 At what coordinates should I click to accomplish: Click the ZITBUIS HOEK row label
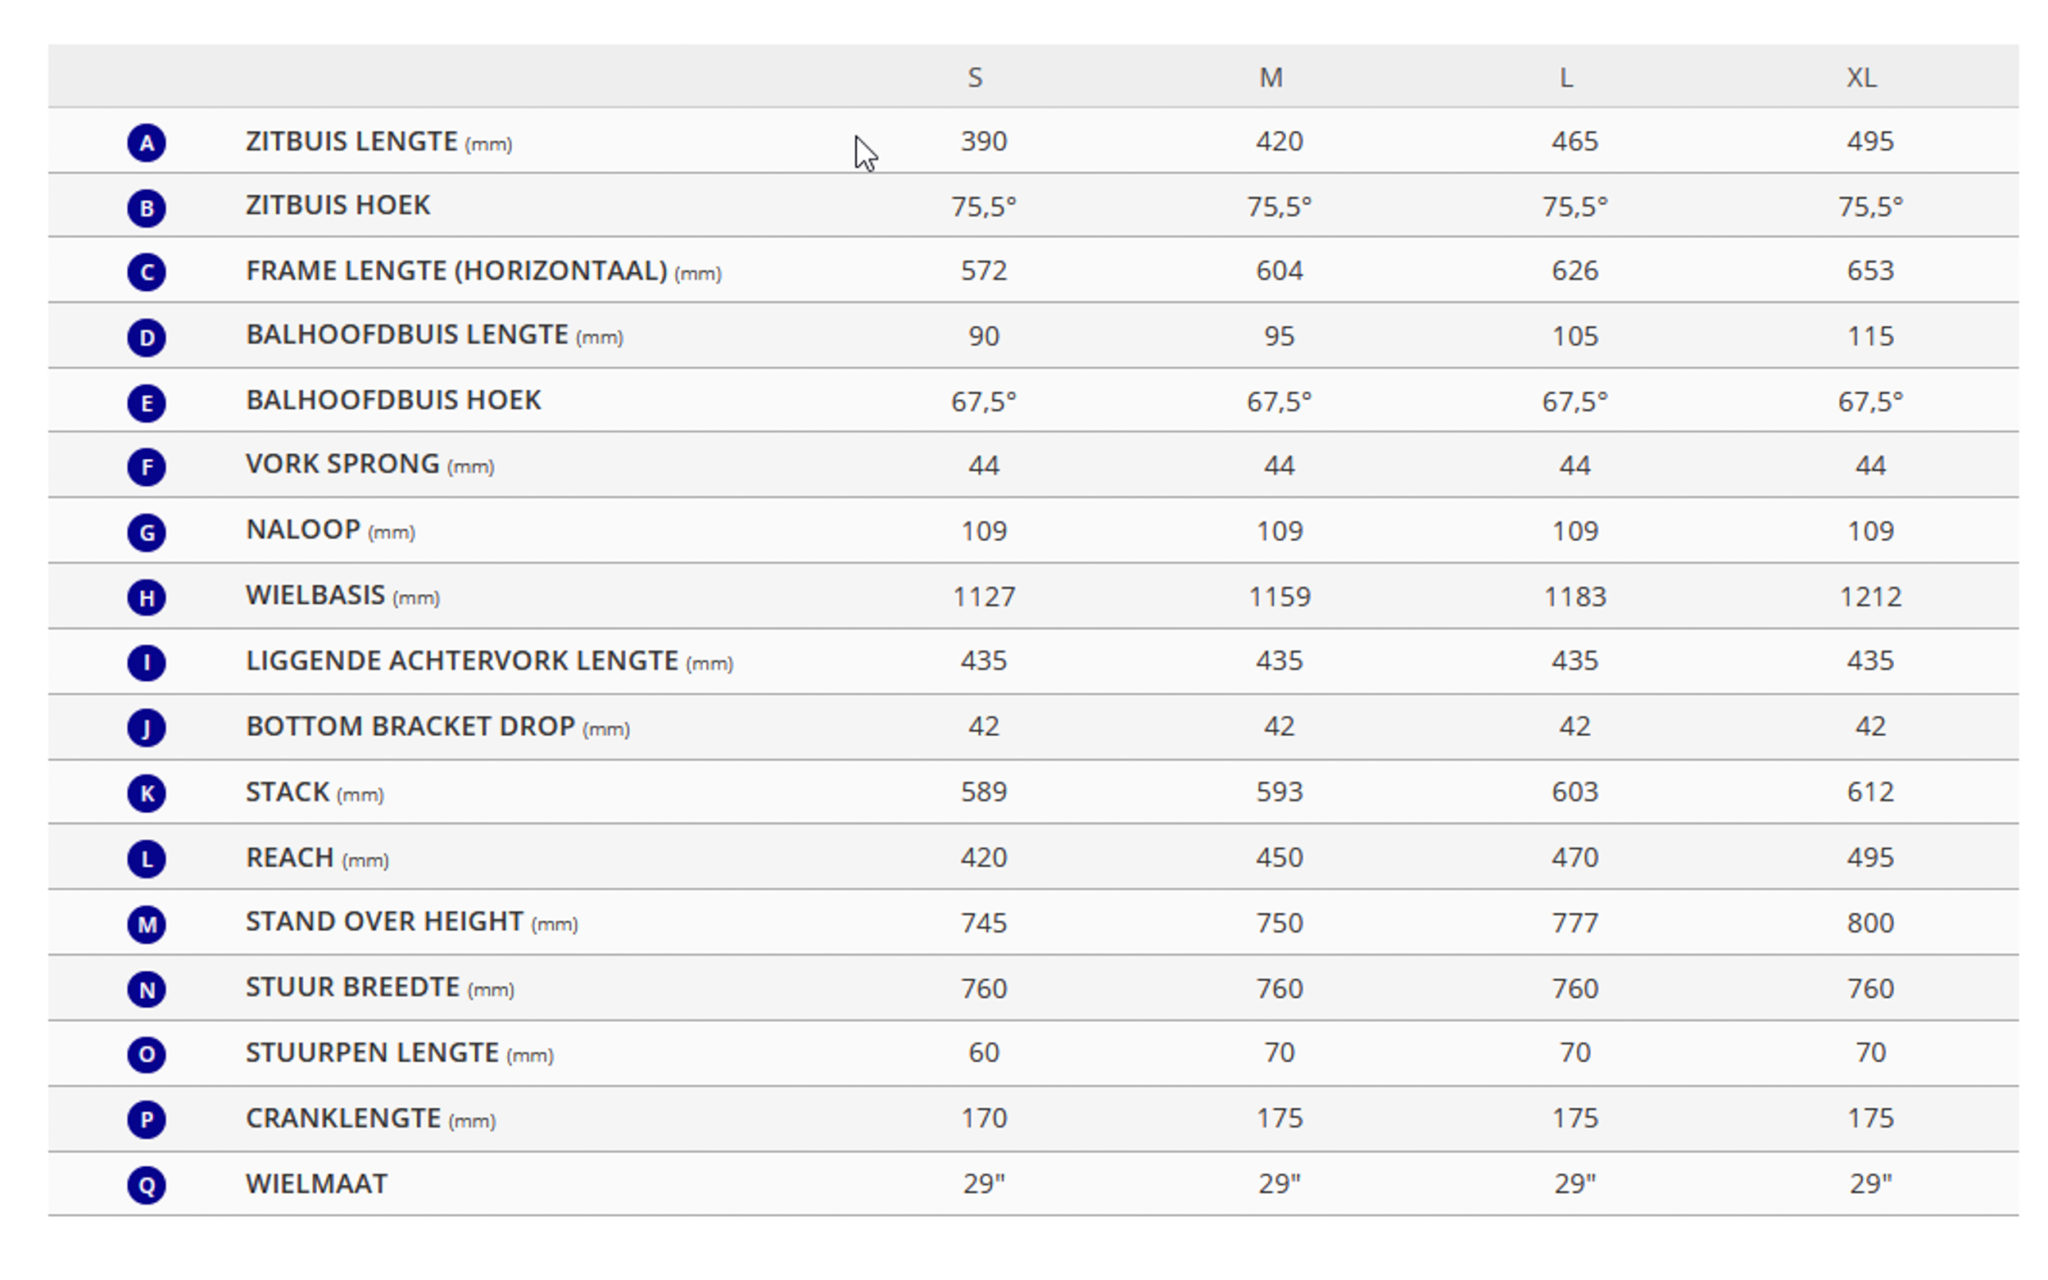pyautogui.click(x=338, y=205)
